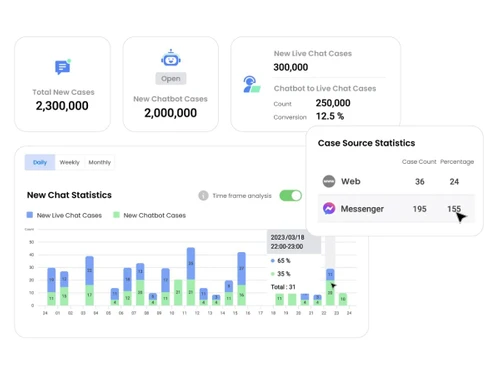This screenshot has width=500, height=375.
Task: Click the blue New Live Chat Cases legend swatch
Action: click(x=30, y=215)
